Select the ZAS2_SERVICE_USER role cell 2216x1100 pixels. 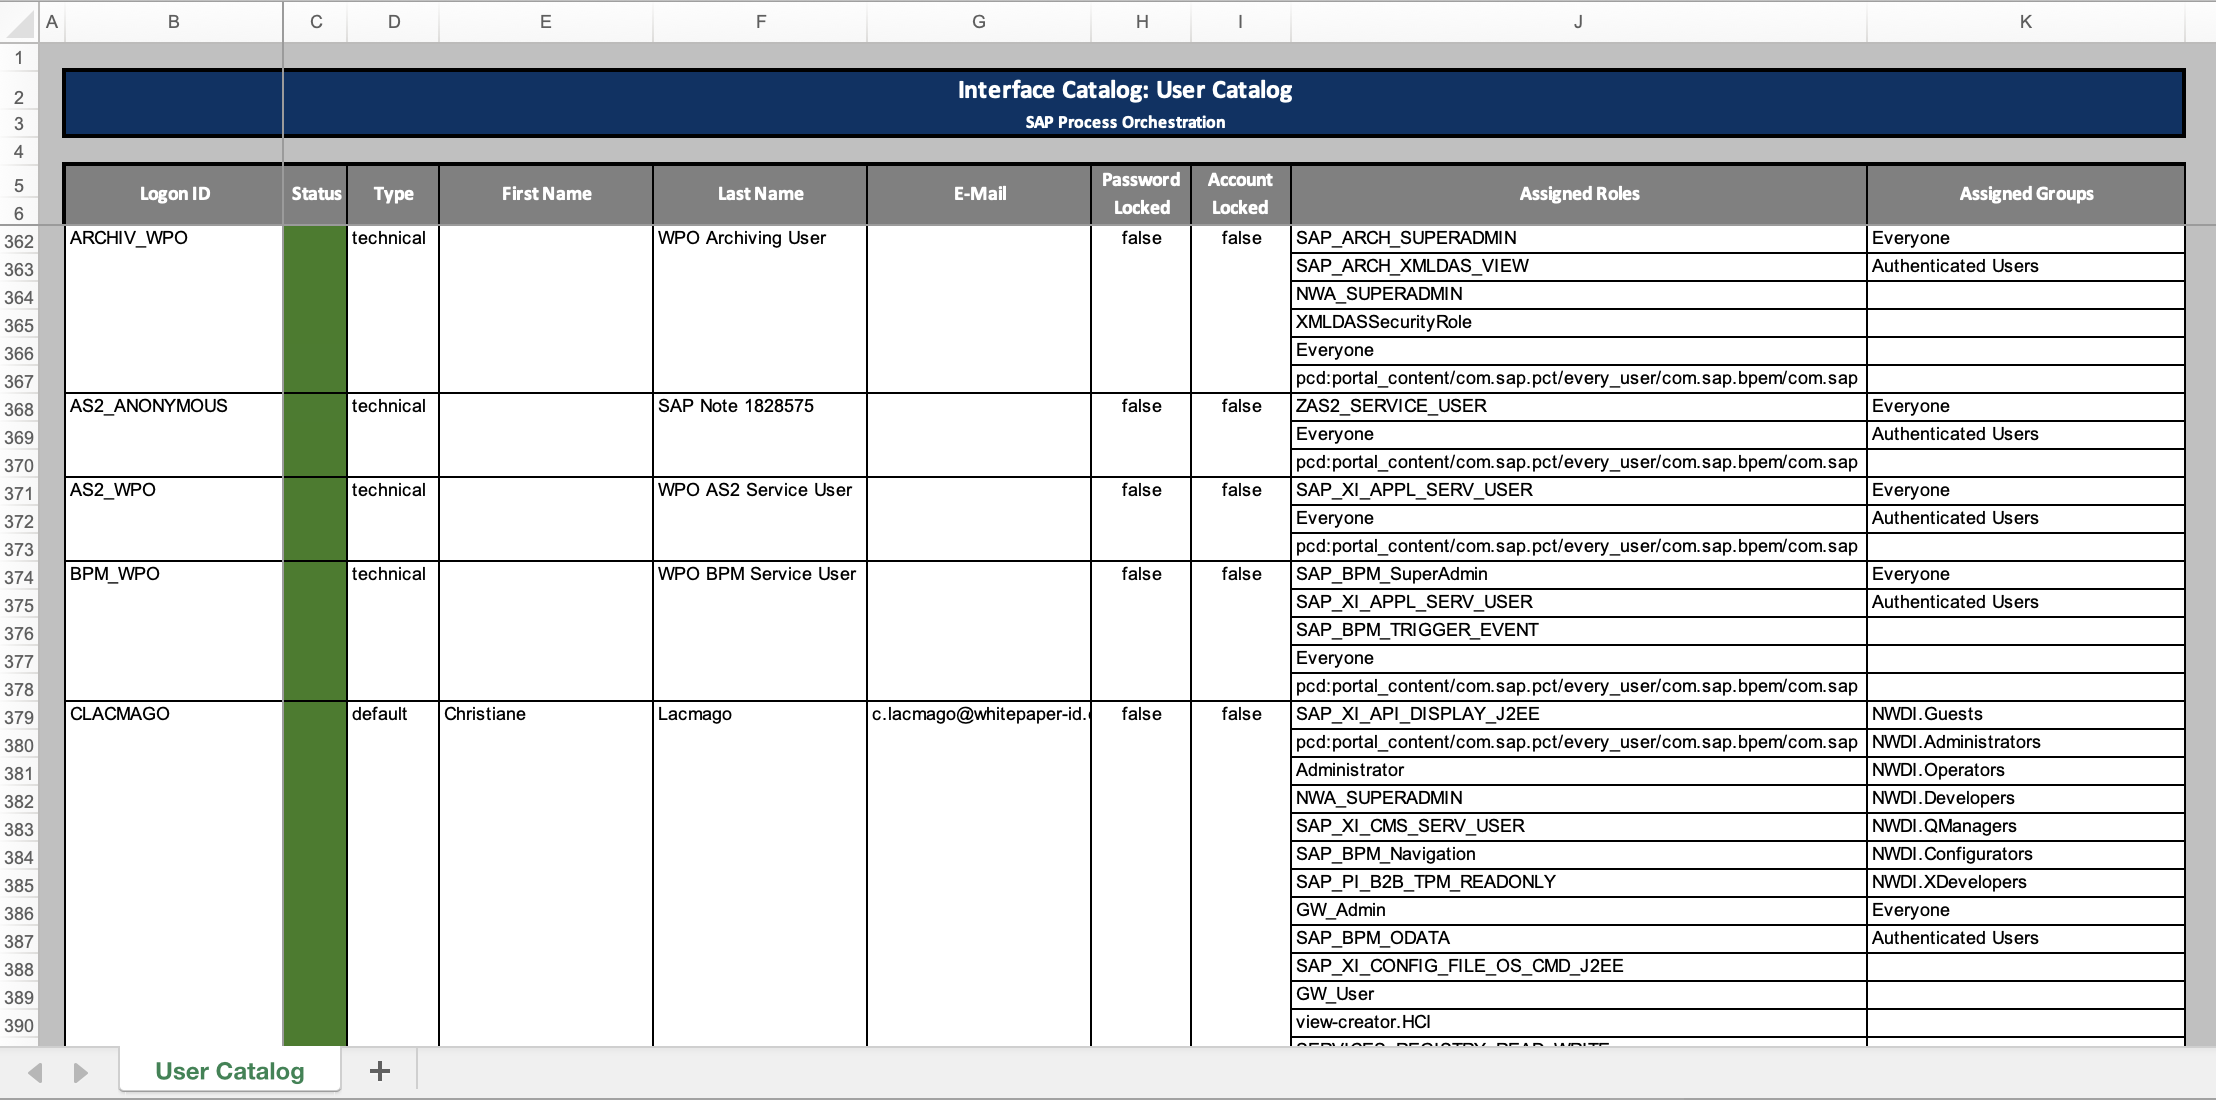(1579, 406)
